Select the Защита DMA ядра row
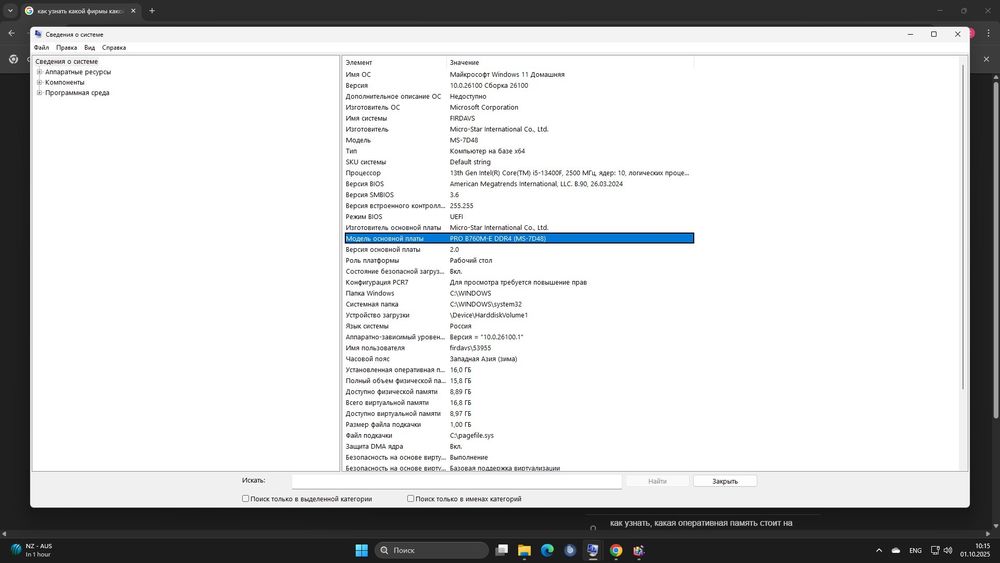Viewport: 1000px width, 563px height. click(518, 446)
